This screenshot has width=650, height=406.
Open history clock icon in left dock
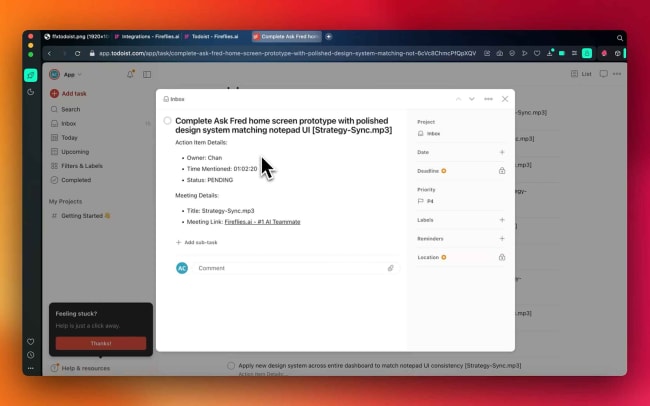pyautogui.click(x=31, y=355)
